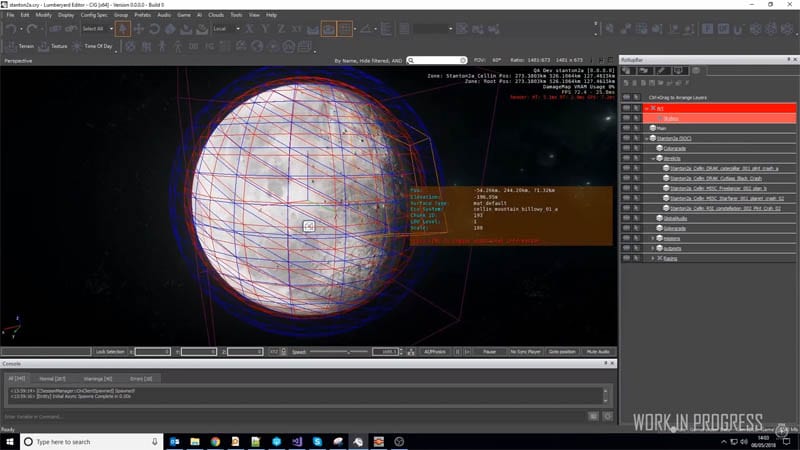
Task: Select the Rotate tool icon
Action: point(154,29)
